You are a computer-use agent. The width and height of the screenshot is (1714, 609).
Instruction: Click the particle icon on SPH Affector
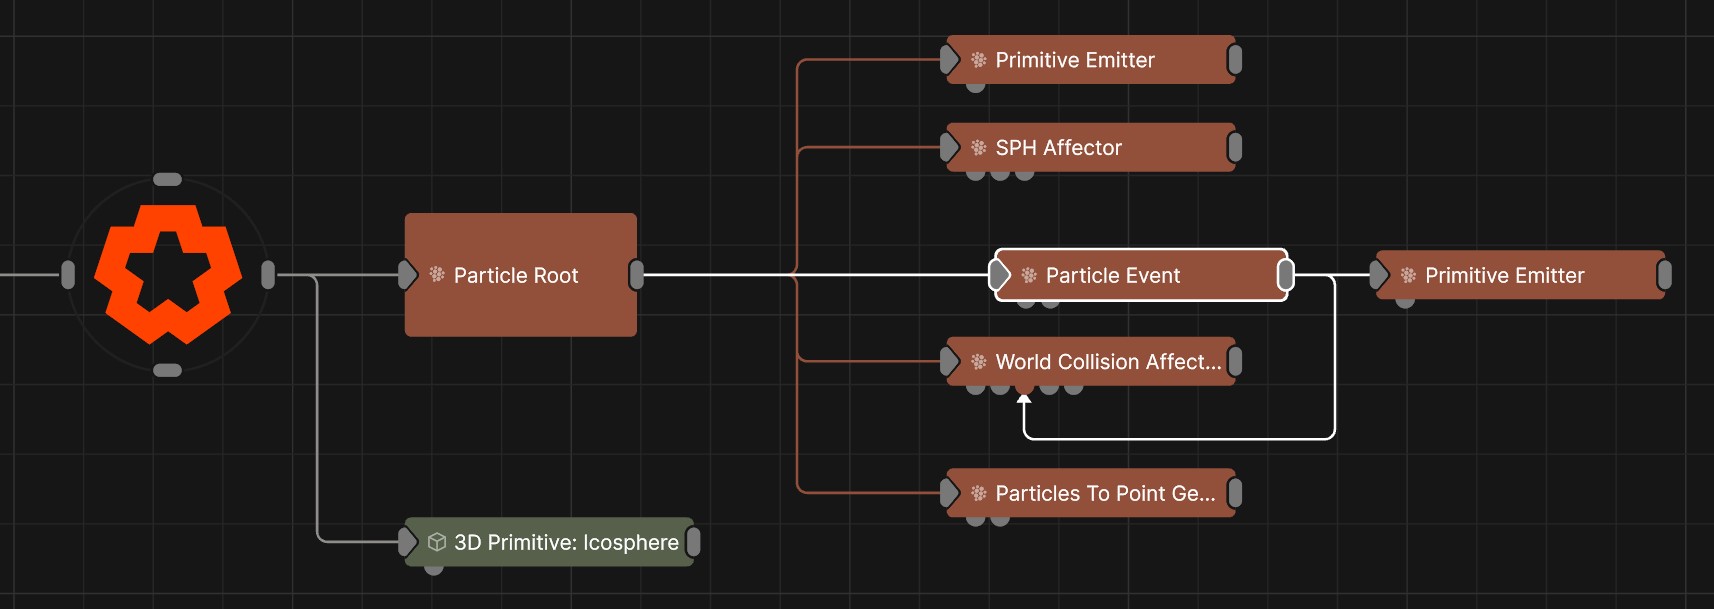coord(979,148)
